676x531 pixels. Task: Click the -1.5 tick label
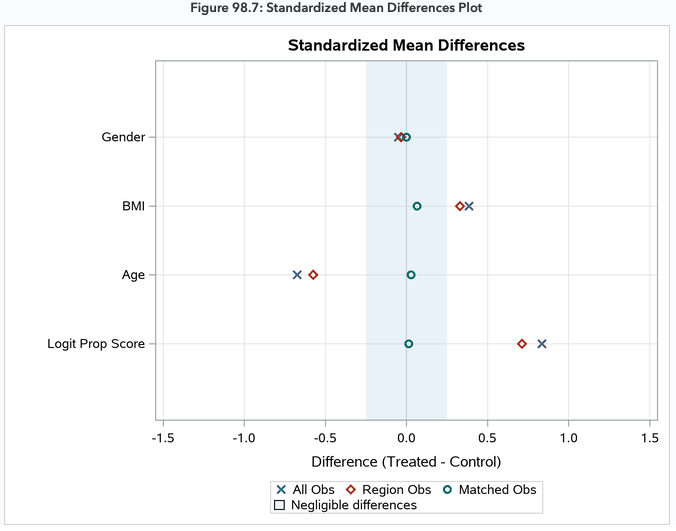tap(162, 438)
